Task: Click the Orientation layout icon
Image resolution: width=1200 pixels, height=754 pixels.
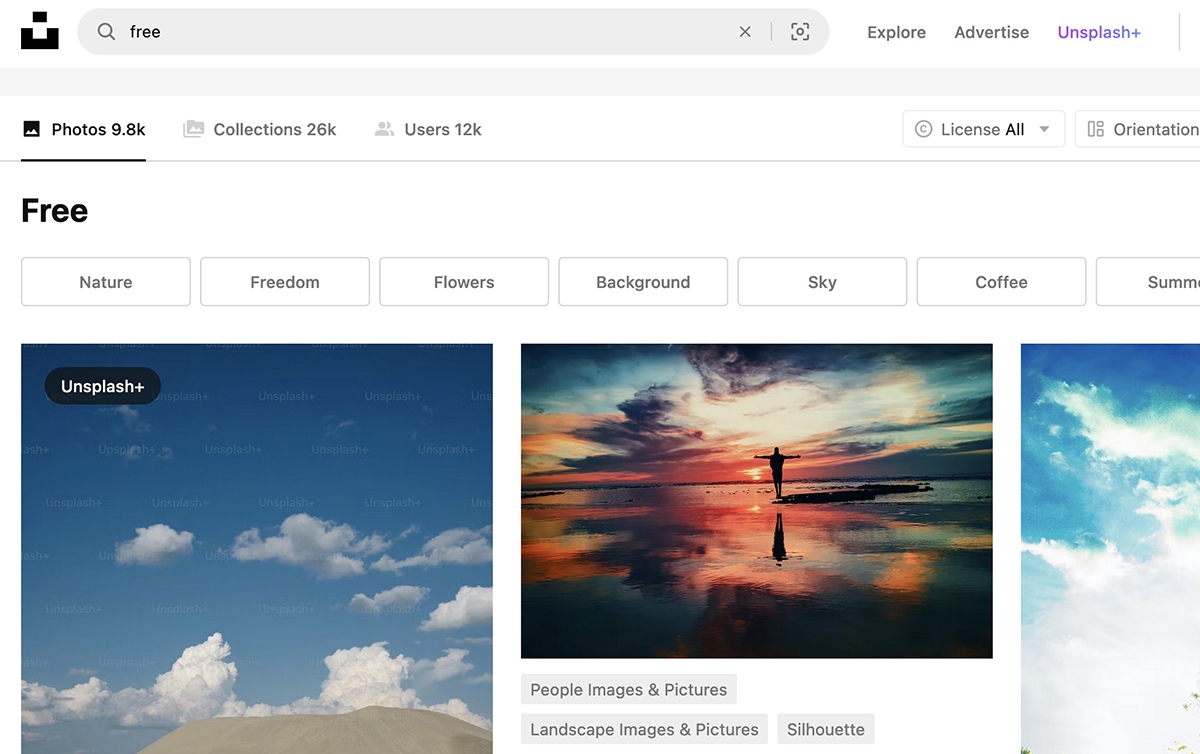Action: pos(1096,129)
